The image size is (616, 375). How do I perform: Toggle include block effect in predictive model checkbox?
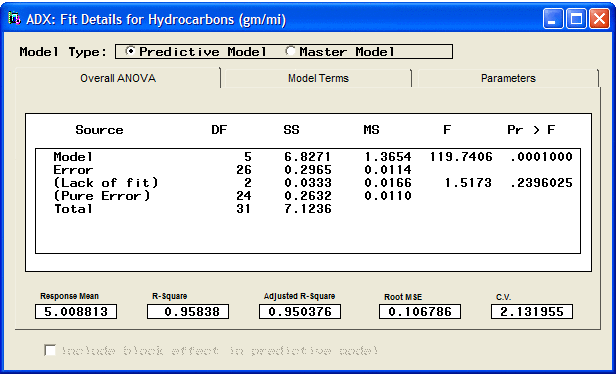pyautogui.click(x=50, y=350)
